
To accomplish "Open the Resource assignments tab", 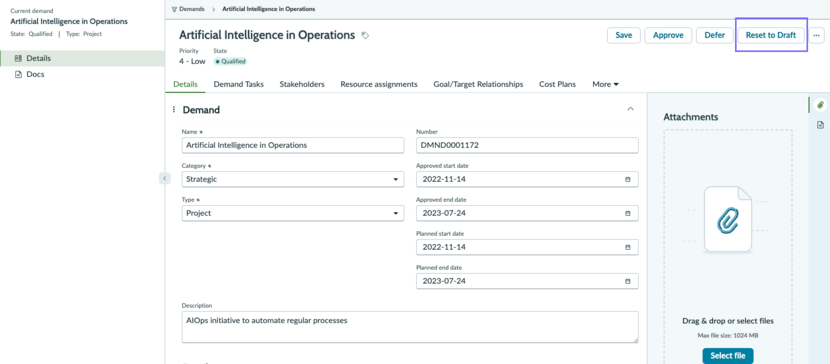I will [379, 84].
